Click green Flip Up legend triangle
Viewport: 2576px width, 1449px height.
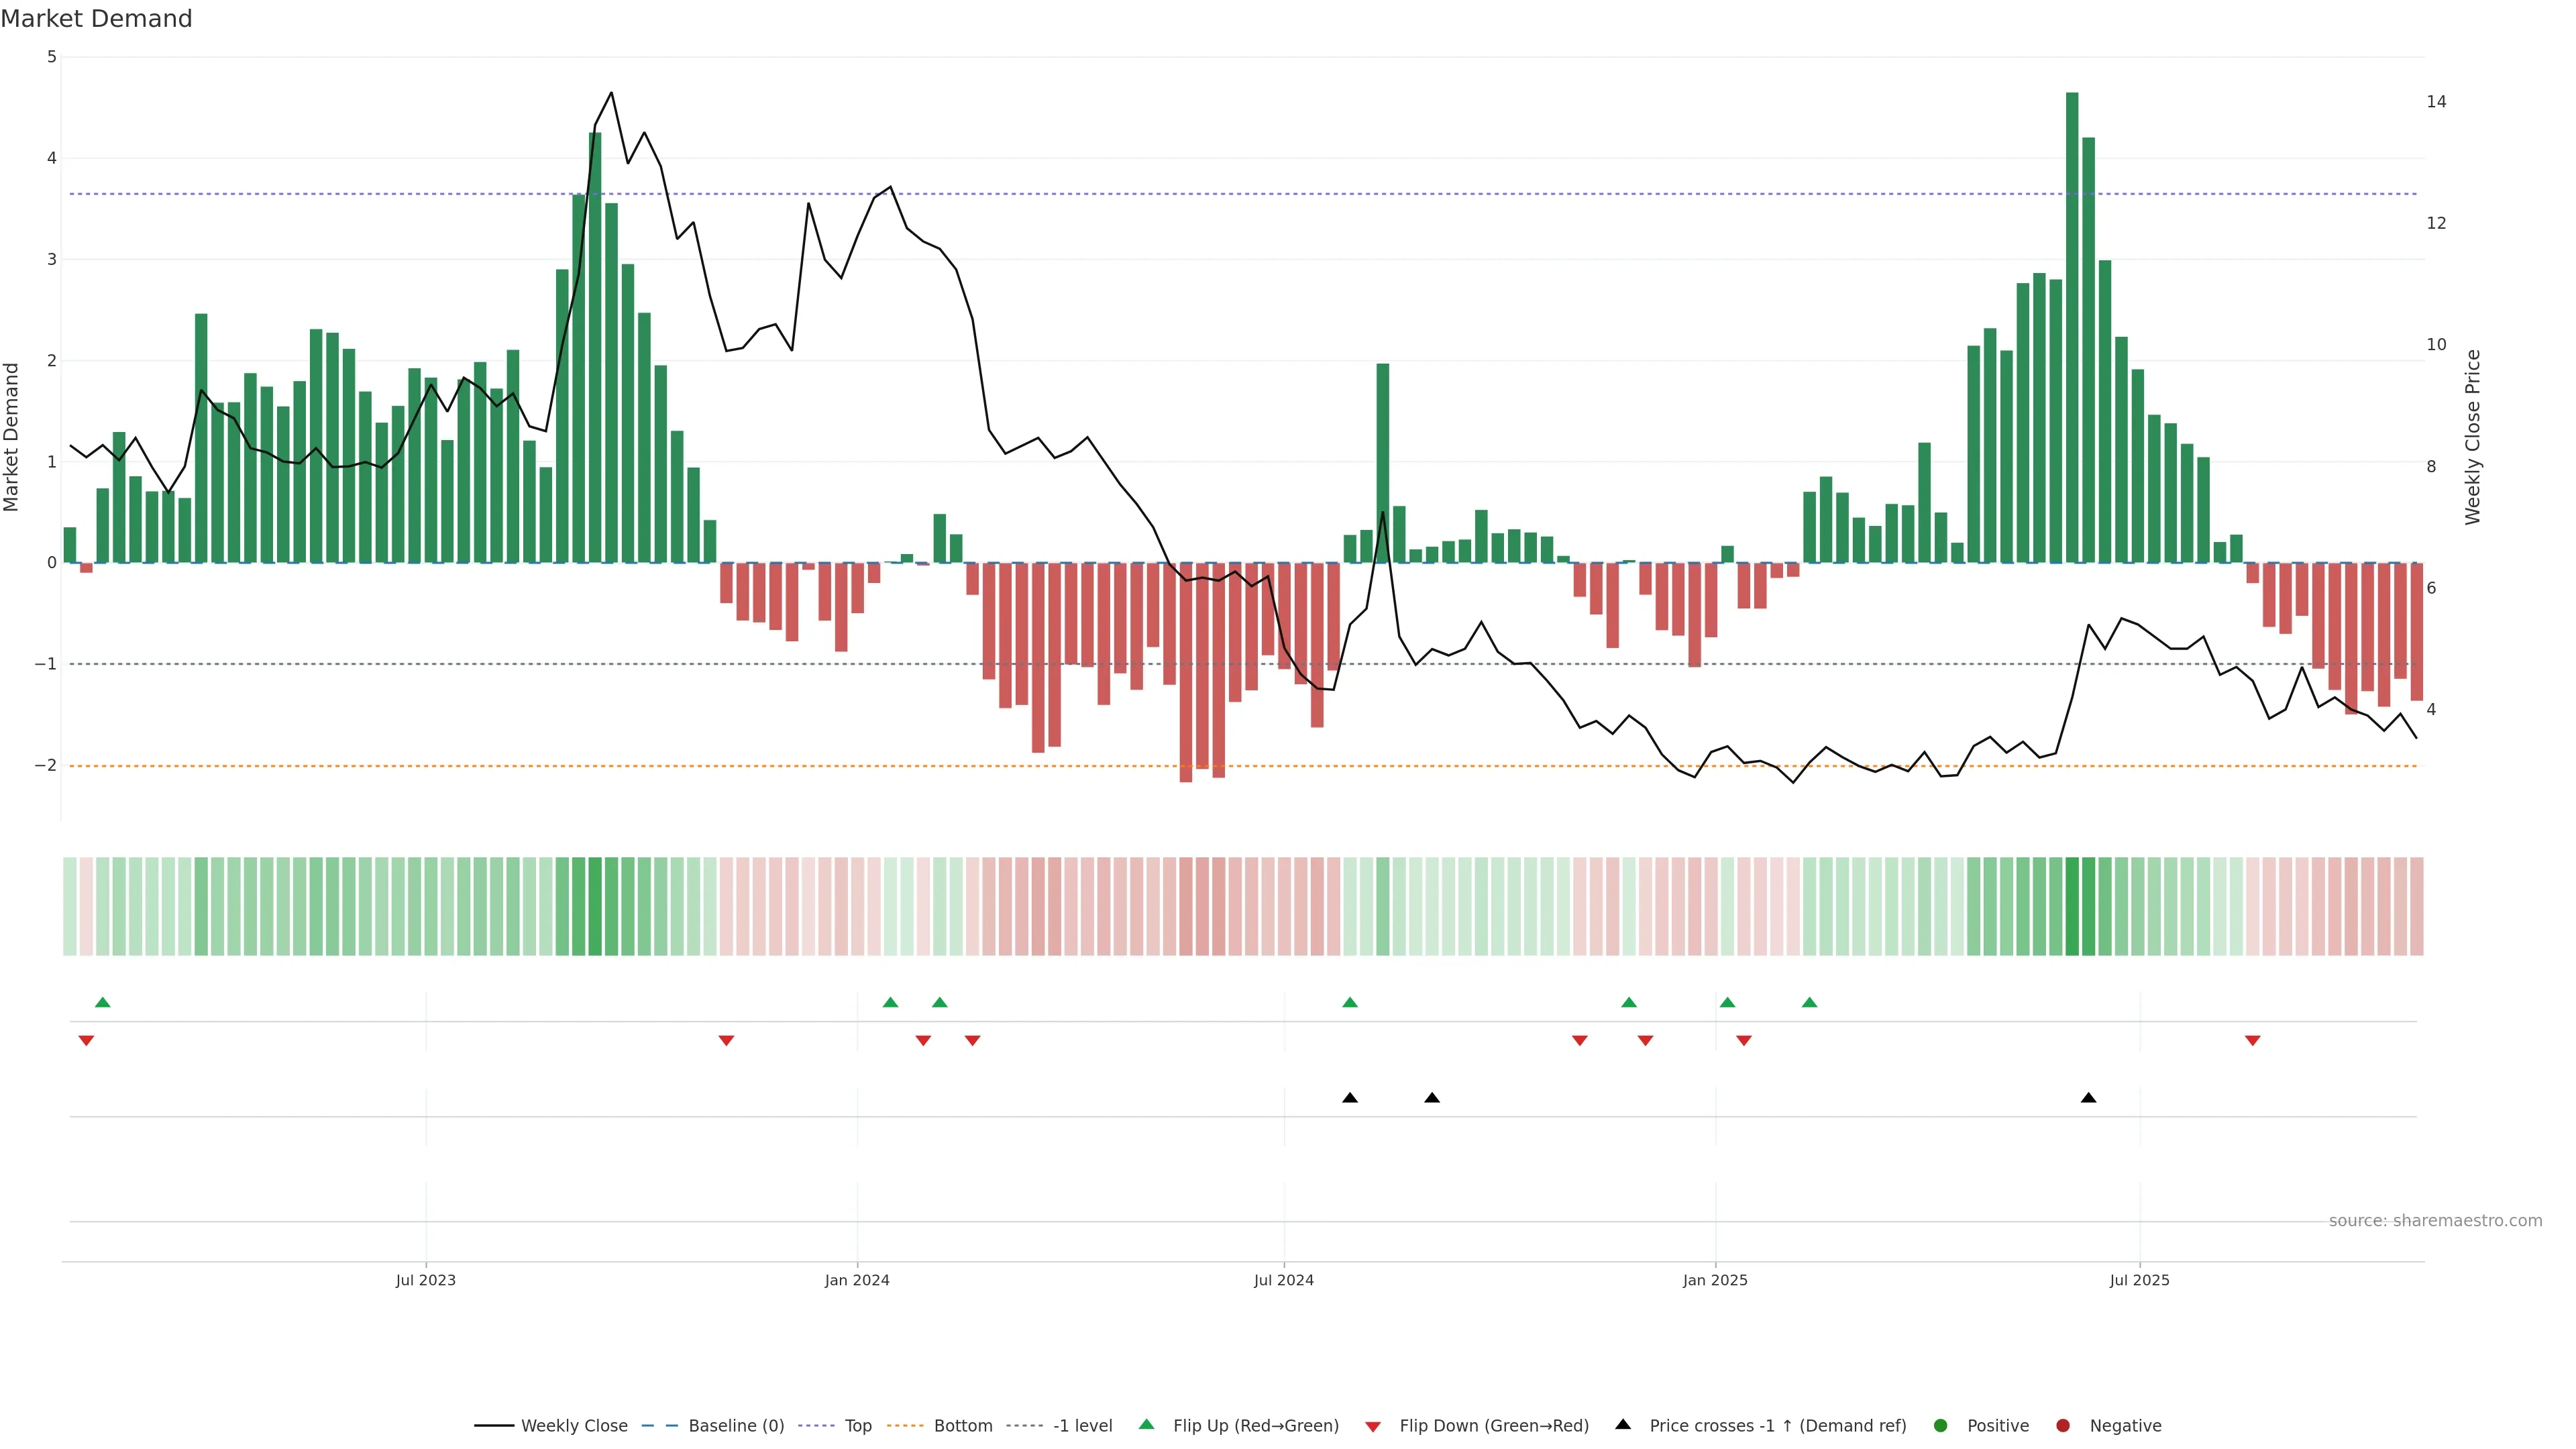pos(1147,1424)
